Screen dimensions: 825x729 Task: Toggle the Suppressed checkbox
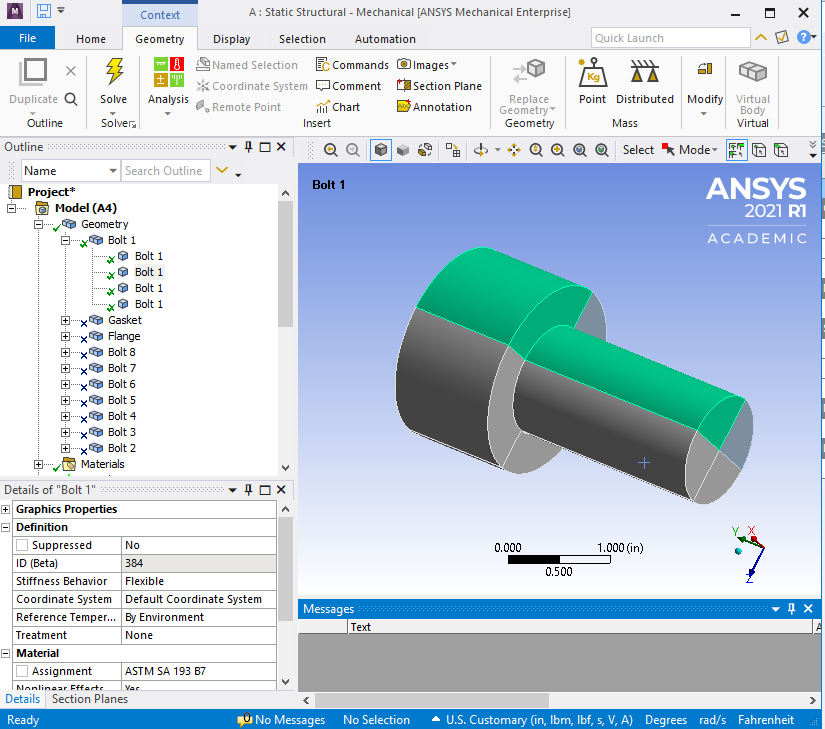tap(22, 545)
